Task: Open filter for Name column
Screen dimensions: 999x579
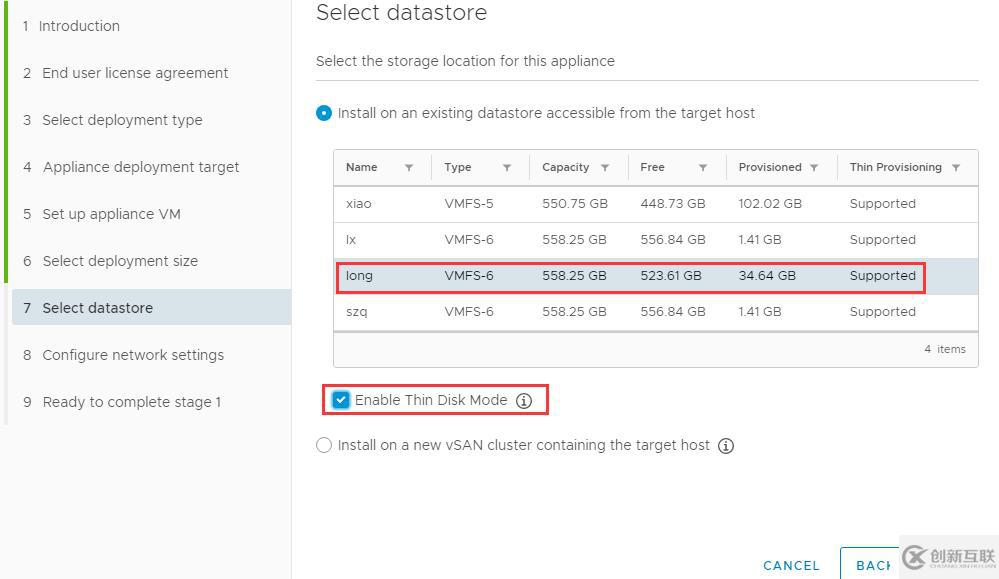Action: tap(409, 168)
